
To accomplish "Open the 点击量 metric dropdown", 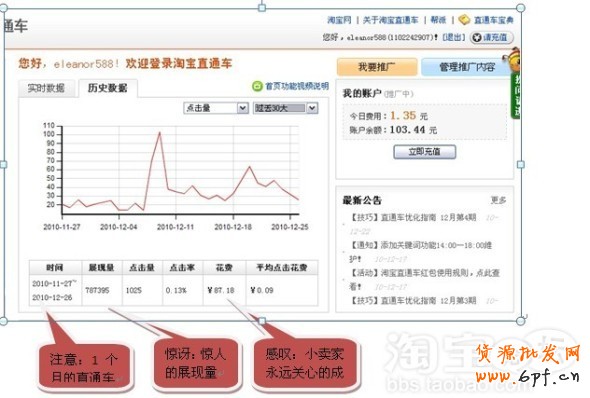I will point(216,108).
